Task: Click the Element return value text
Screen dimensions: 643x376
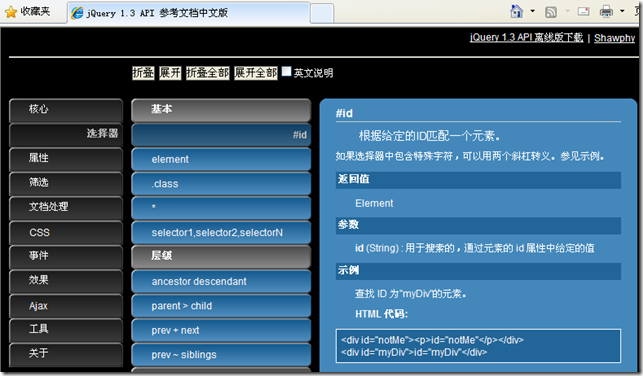Action: pyautogui.click(x=374, y=203)
